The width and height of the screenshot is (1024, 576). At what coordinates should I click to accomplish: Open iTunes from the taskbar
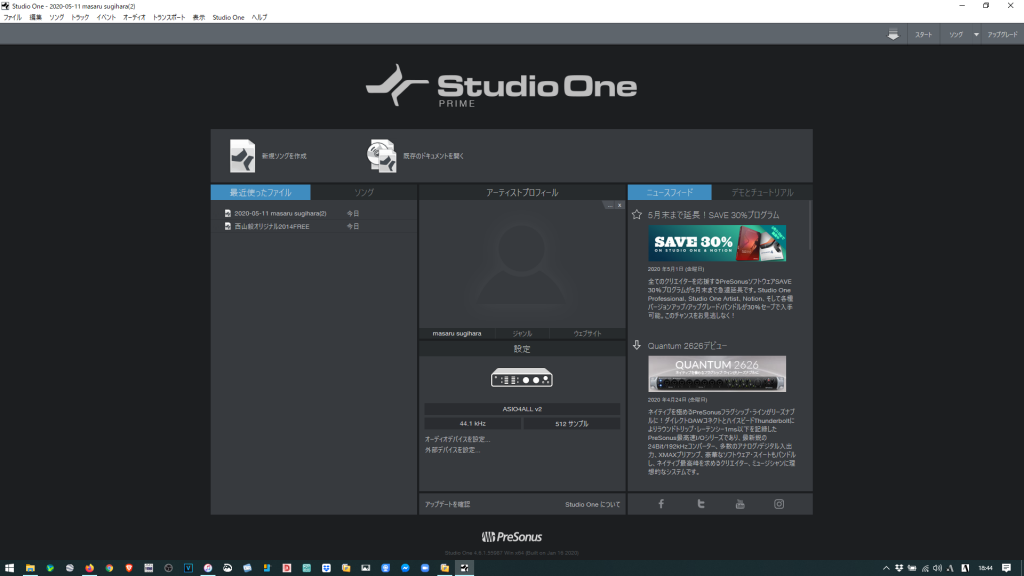coord(208,568)
